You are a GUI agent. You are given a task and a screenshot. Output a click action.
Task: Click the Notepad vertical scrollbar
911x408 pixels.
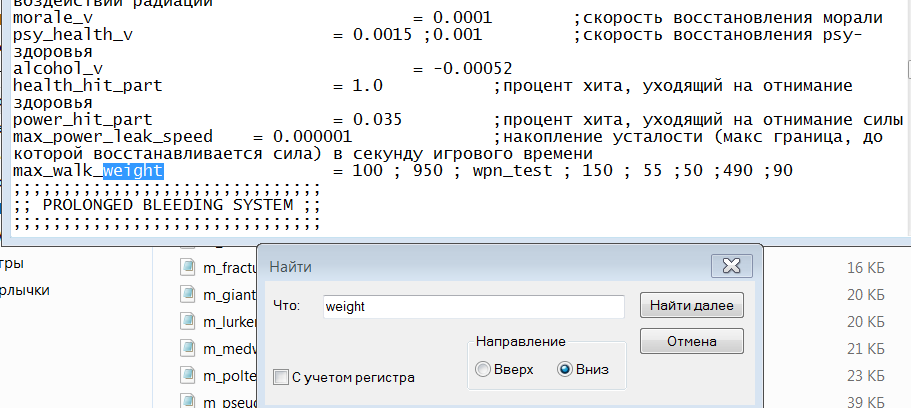(908, 116)
